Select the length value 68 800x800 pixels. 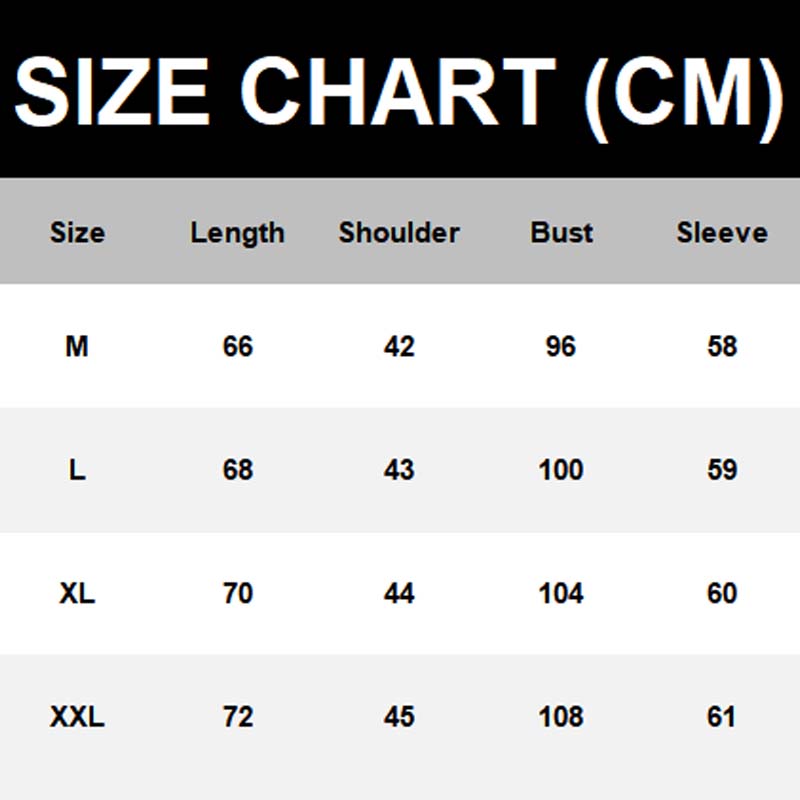[x=238, y=470]
